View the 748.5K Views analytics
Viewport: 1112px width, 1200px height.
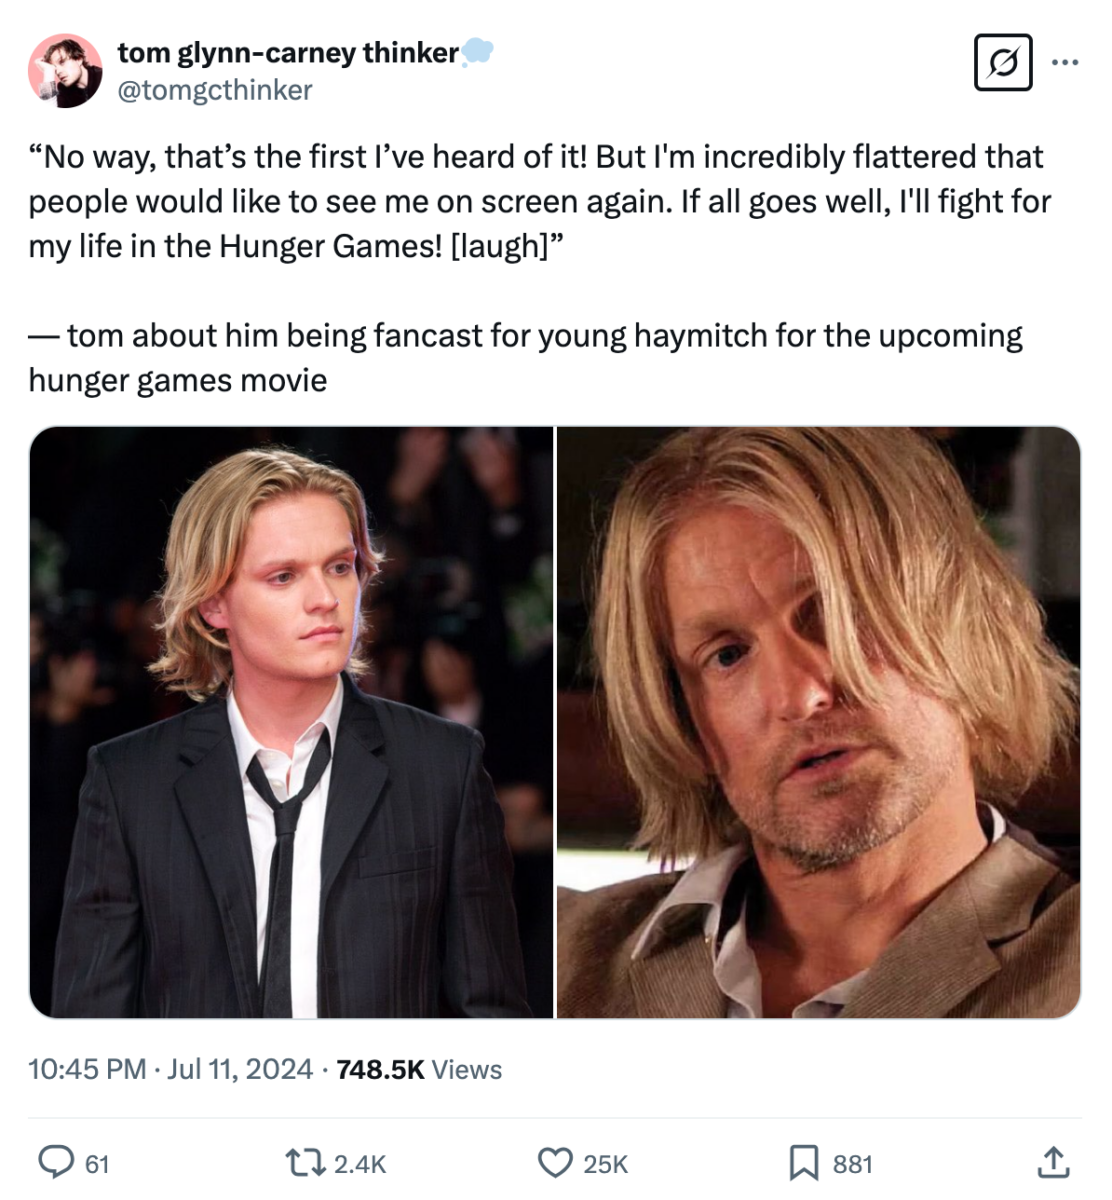[419, 1069]
